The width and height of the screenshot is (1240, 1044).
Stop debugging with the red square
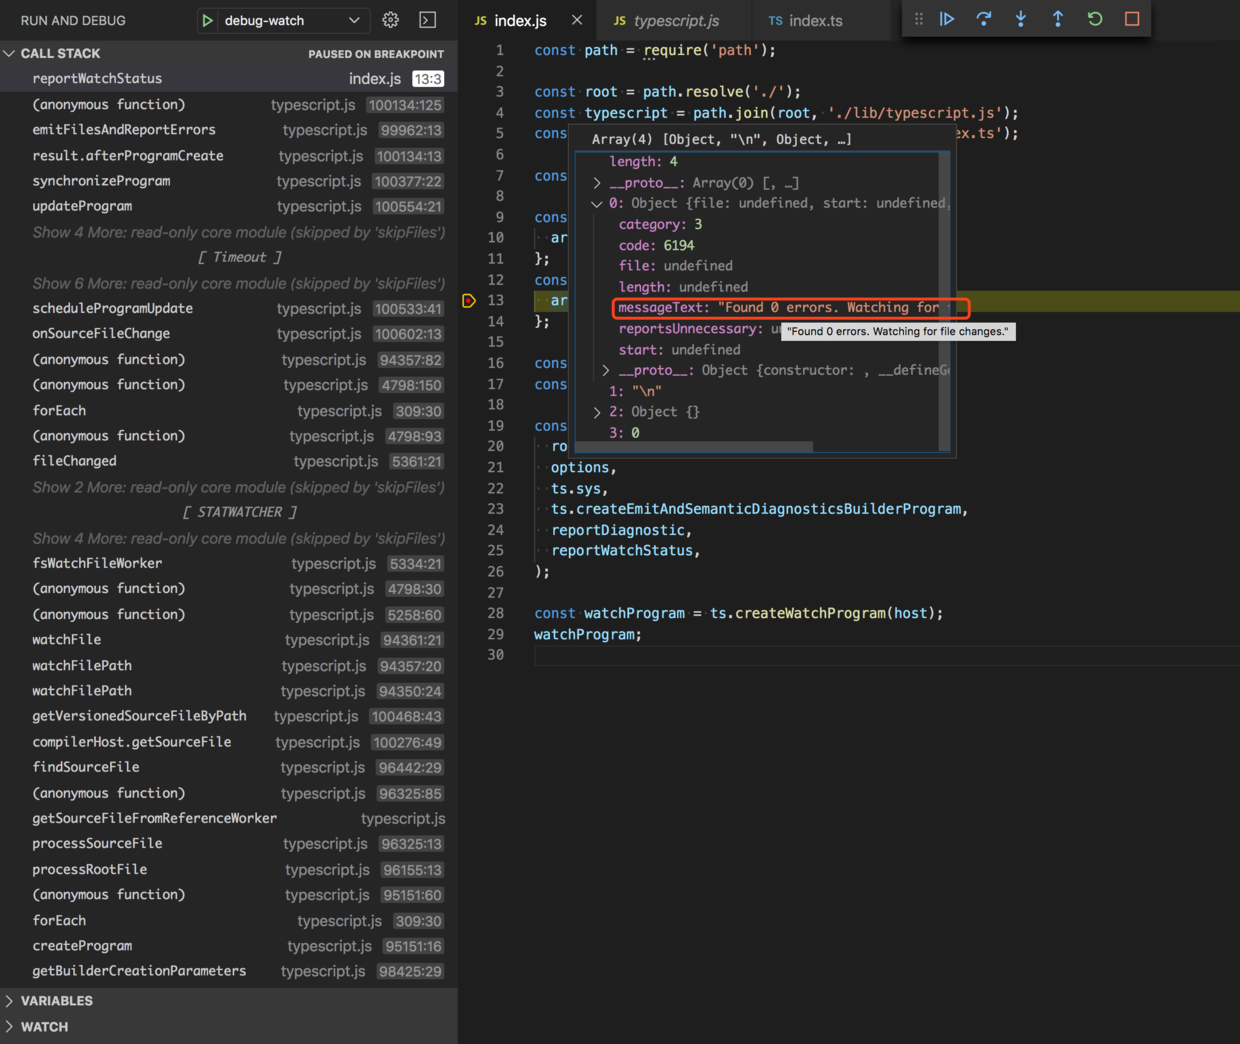1132,19
